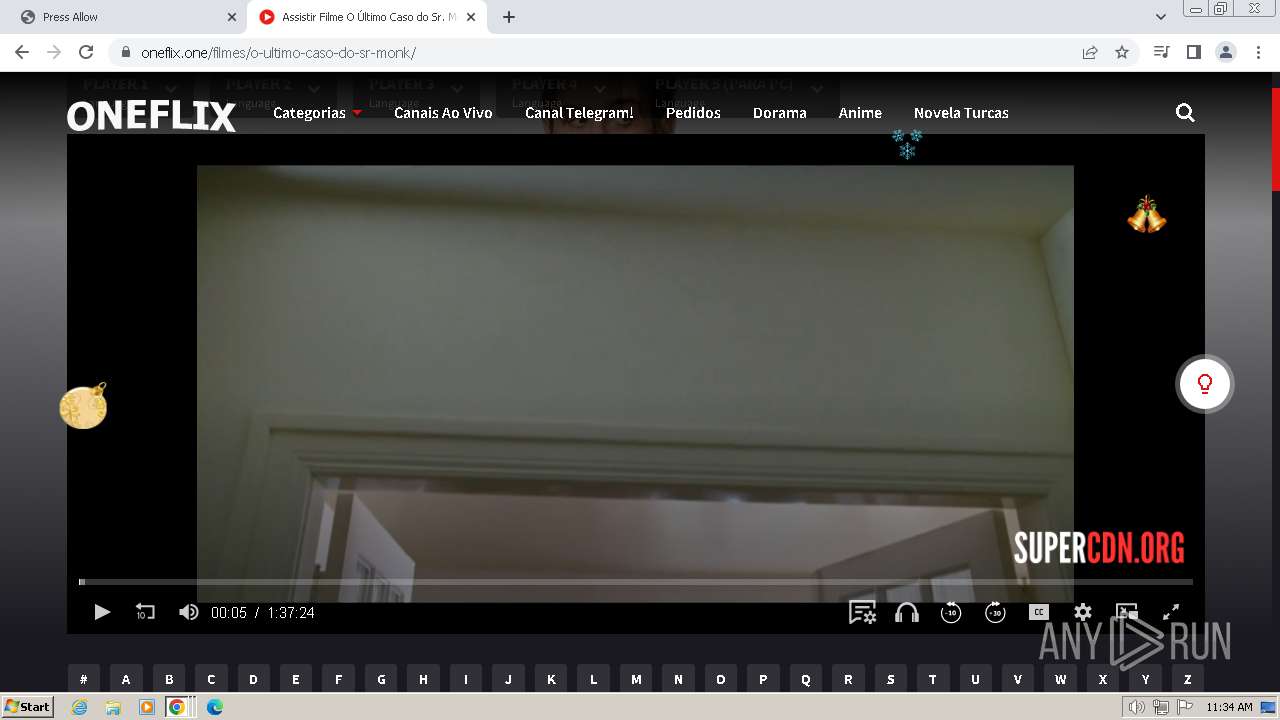Filter titles by letter M
Viewport: 1280px width, 720px height.
(x=636, y=679)
